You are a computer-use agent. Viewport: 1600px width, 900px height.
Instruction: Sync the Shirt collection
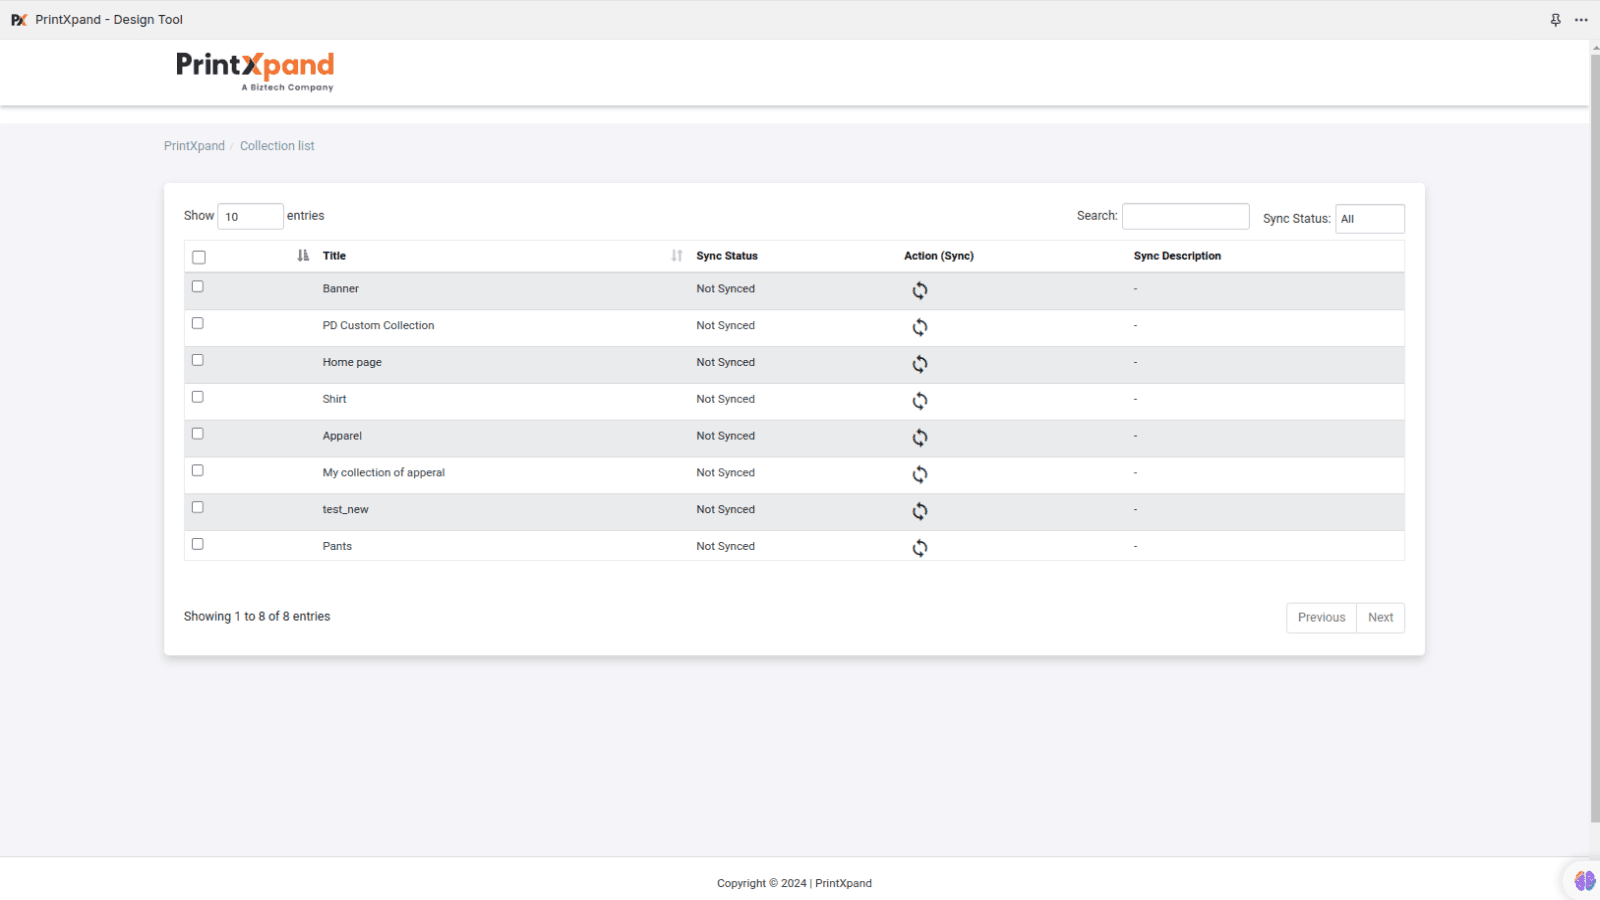tap(919, 401)
